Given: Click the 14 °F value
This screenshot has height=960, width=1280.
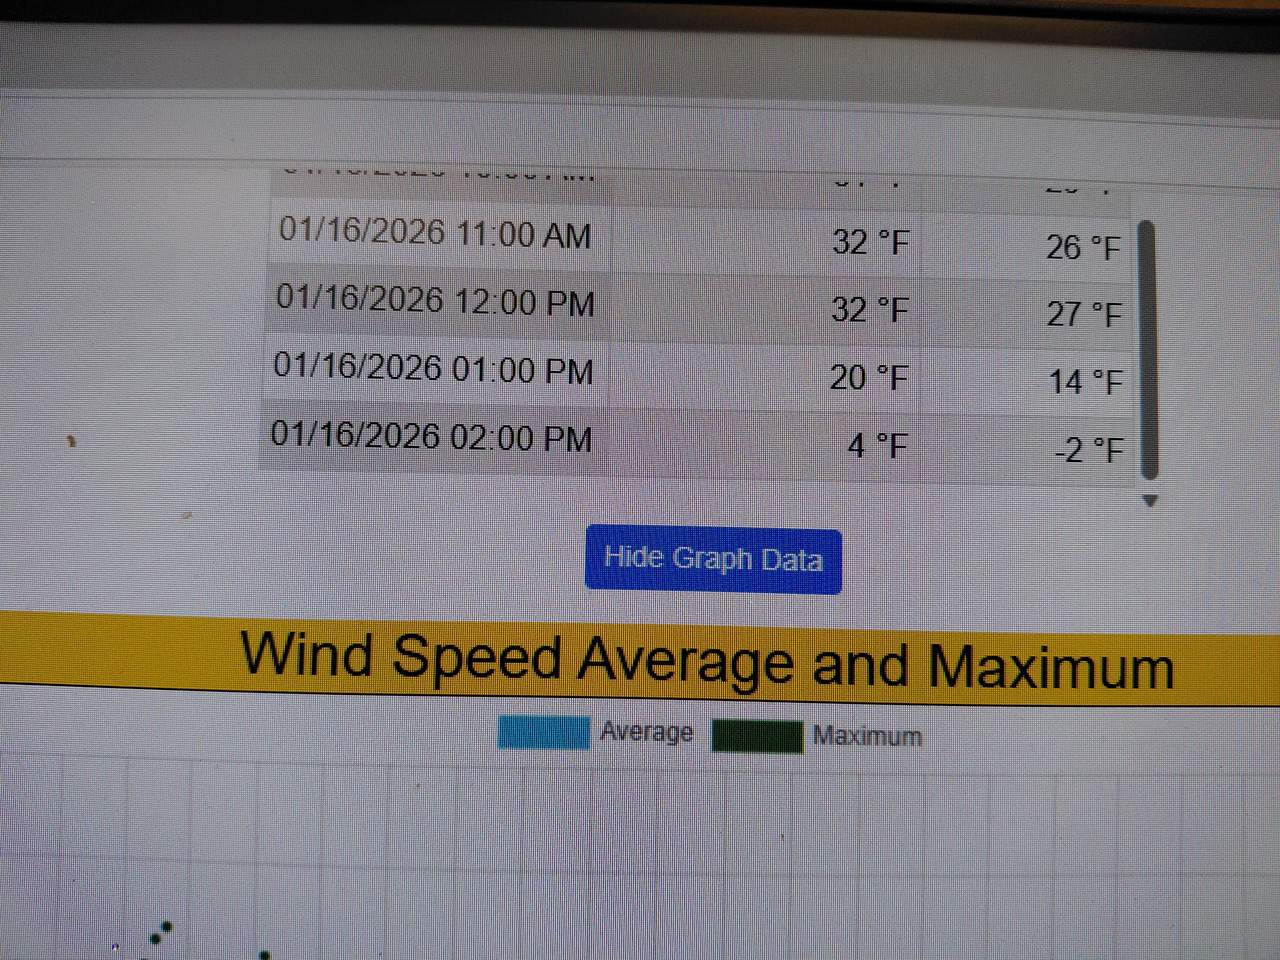Looking at the screenshot, I should (x=1085, y=381).
